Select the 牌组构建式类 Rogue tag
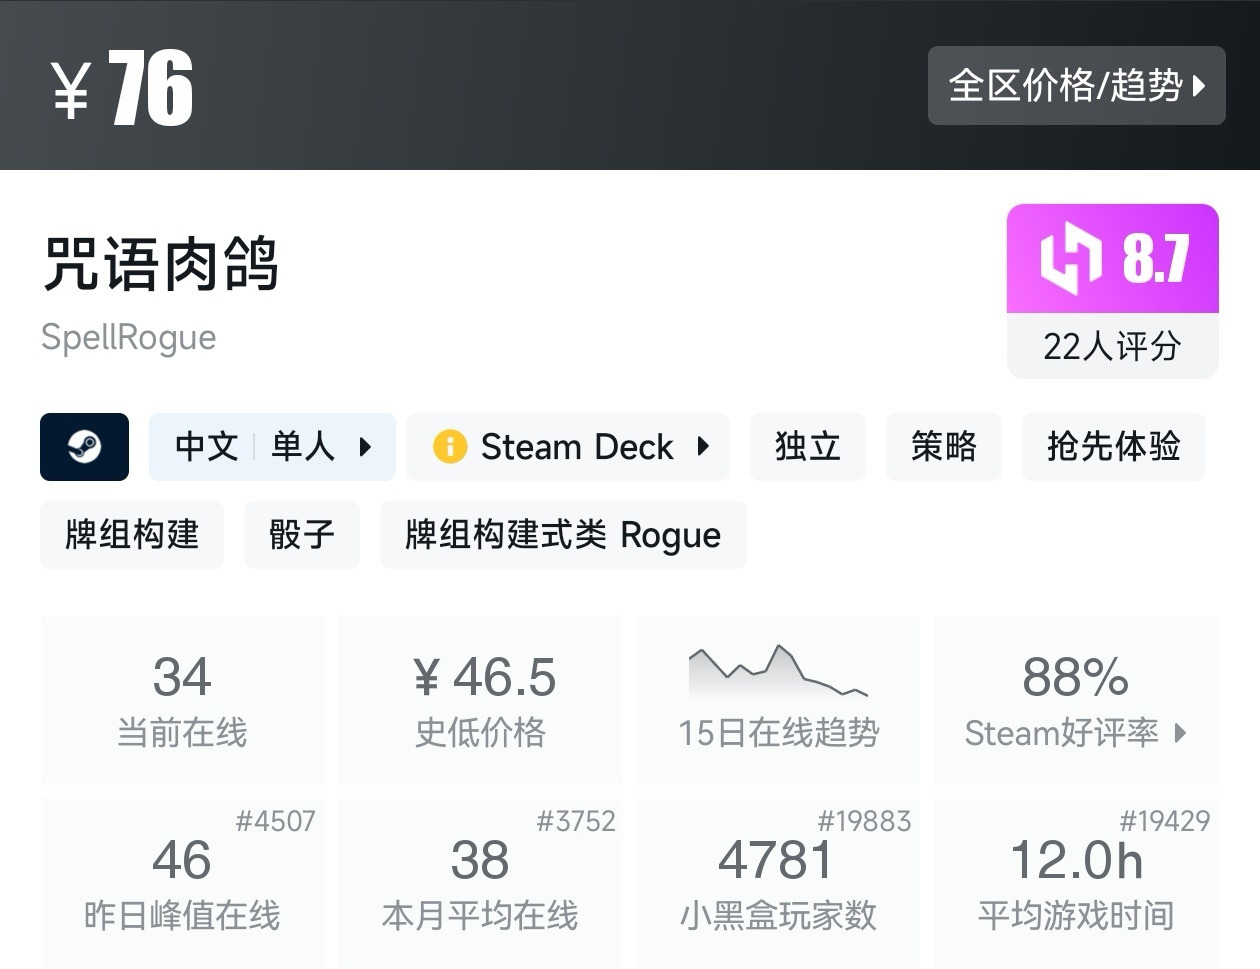Screen dimensions: 1260x969 point(563,534)
